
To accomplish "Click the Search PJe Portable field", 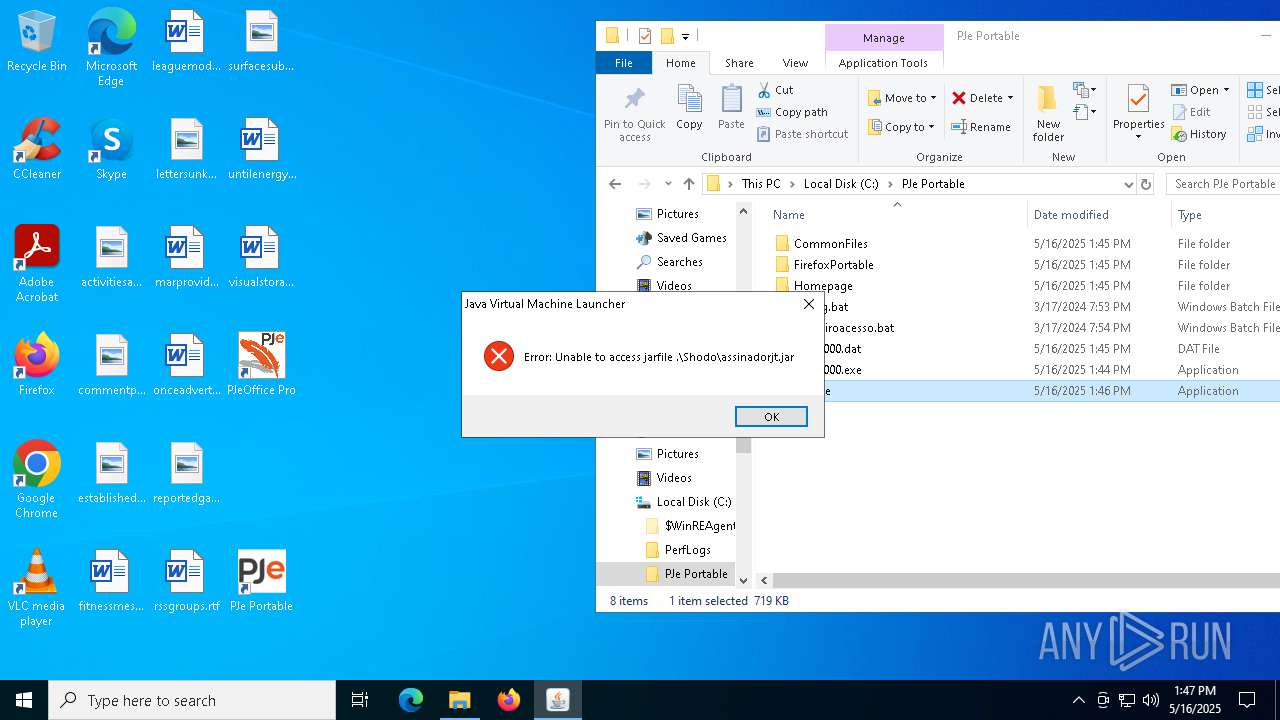I will pos(1222,184).
